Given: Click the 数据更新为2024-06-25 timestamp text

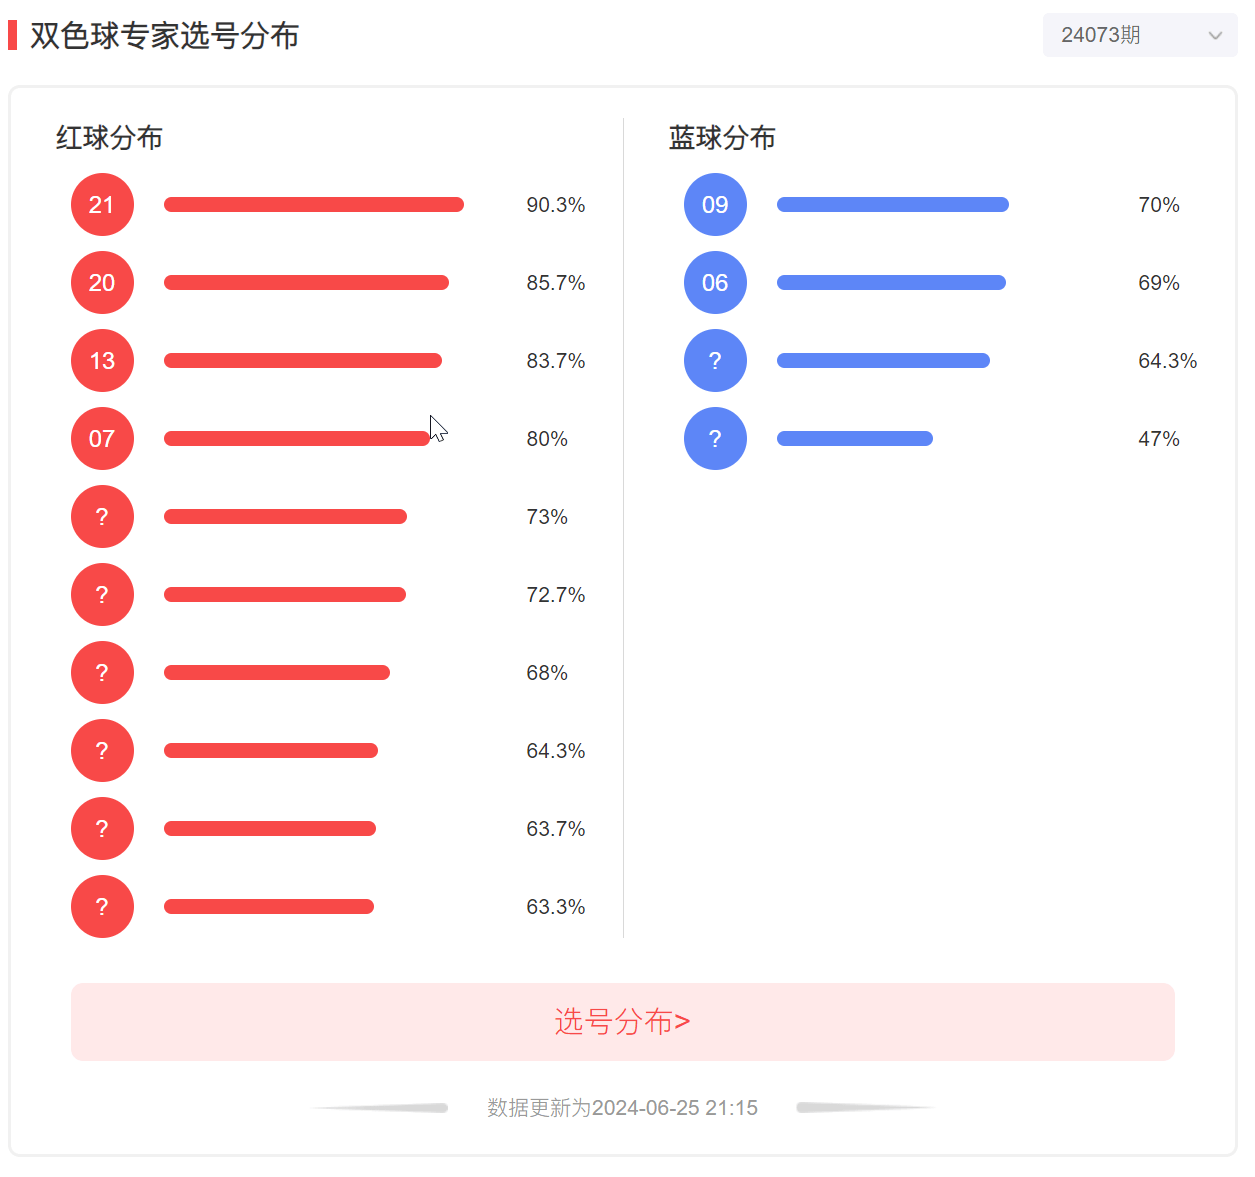Looking at the screenshot, I should [x=622, y=1108].
